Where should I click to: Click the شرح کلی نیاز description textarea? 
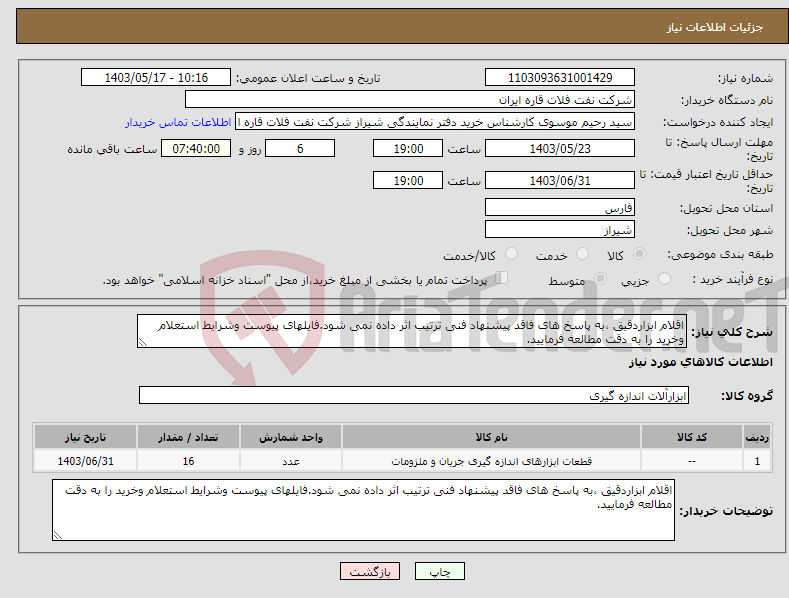click(x=412, y=331)
